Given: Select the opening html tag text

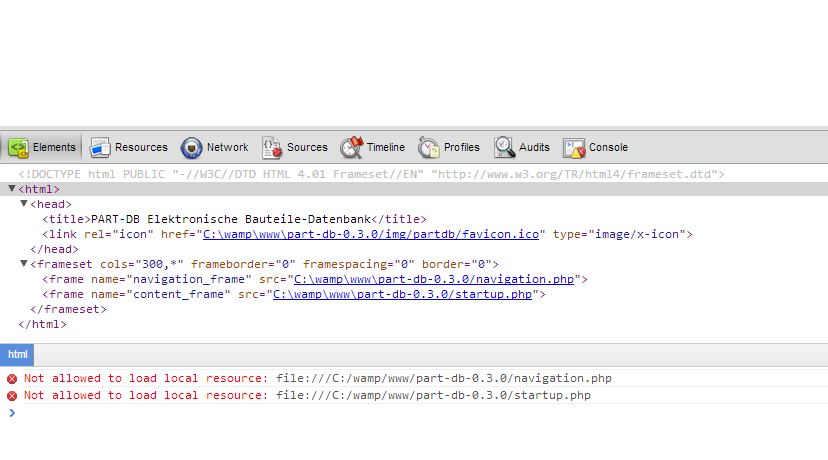Looking at the screenshot, I should (39, 189).
